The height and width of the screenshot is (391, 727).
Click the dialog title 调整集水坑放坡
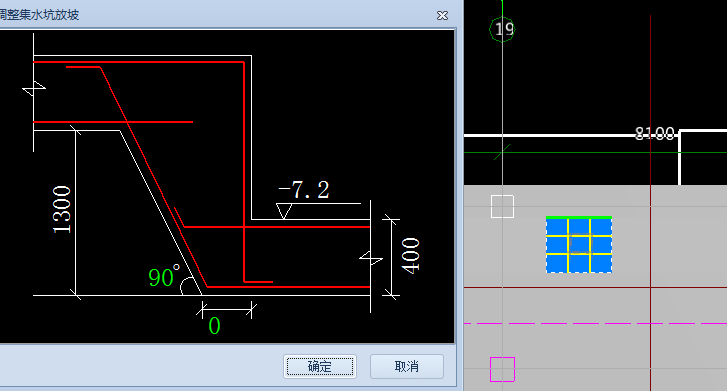[x=39, y=15]
